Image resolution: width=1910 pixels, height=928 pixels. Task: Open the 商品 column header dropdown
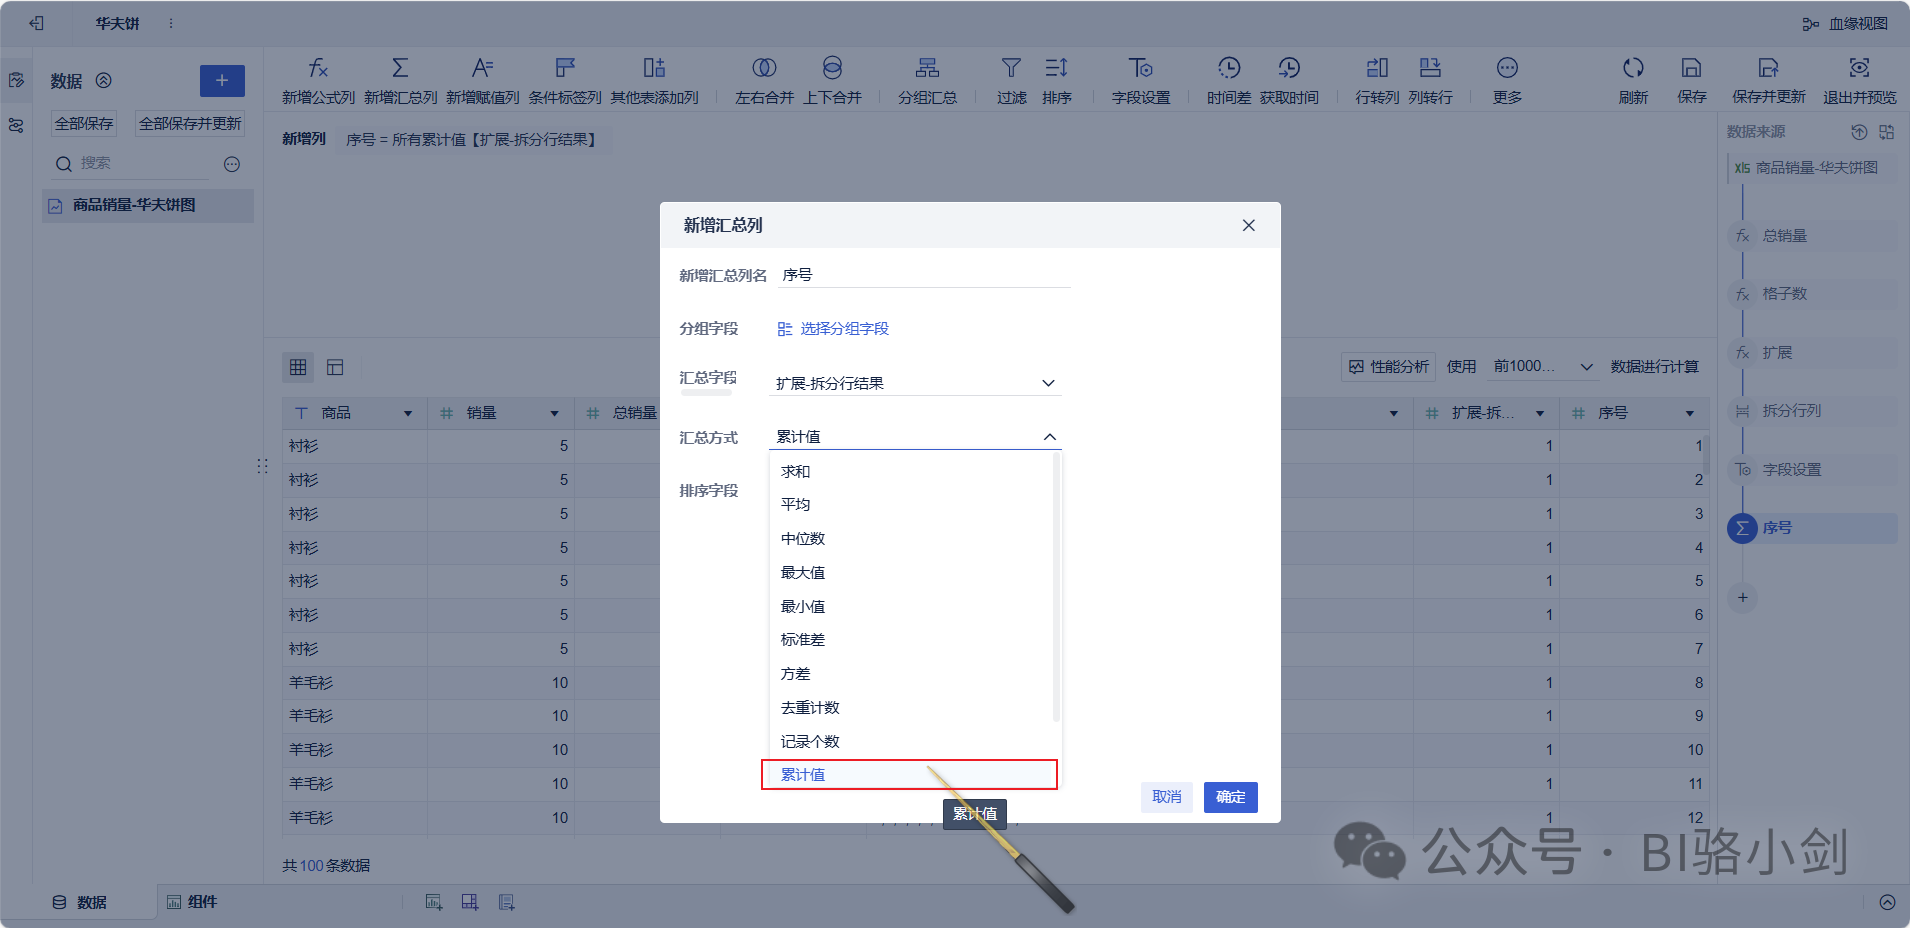tap(408, 413)
